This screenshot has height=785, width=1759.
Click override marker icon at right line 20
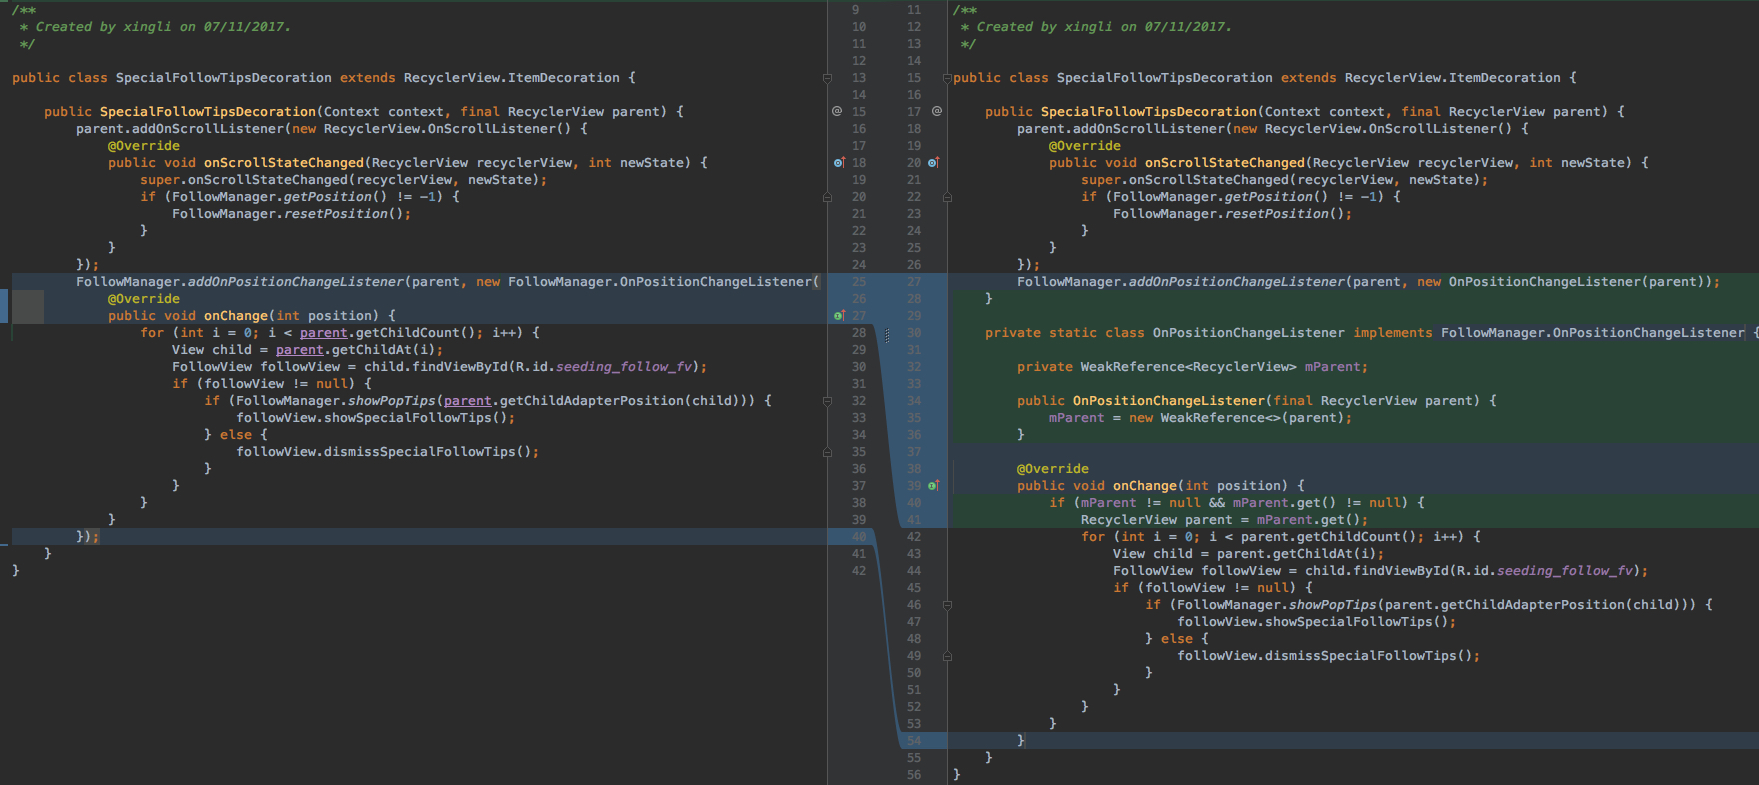pyautogui.click(x=933, y=162)
